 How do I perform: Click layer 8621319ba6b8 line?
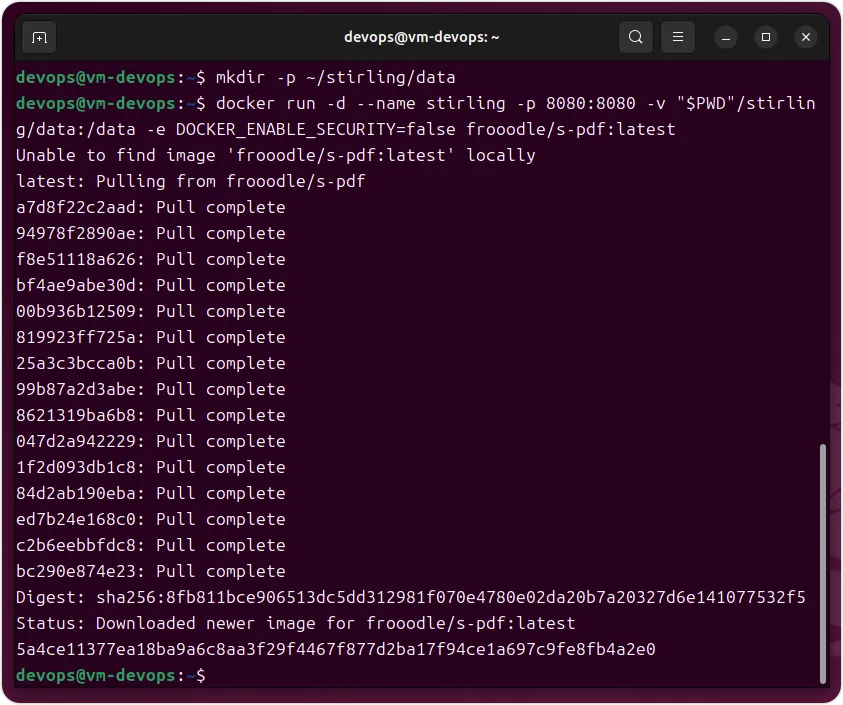[151, 415]
